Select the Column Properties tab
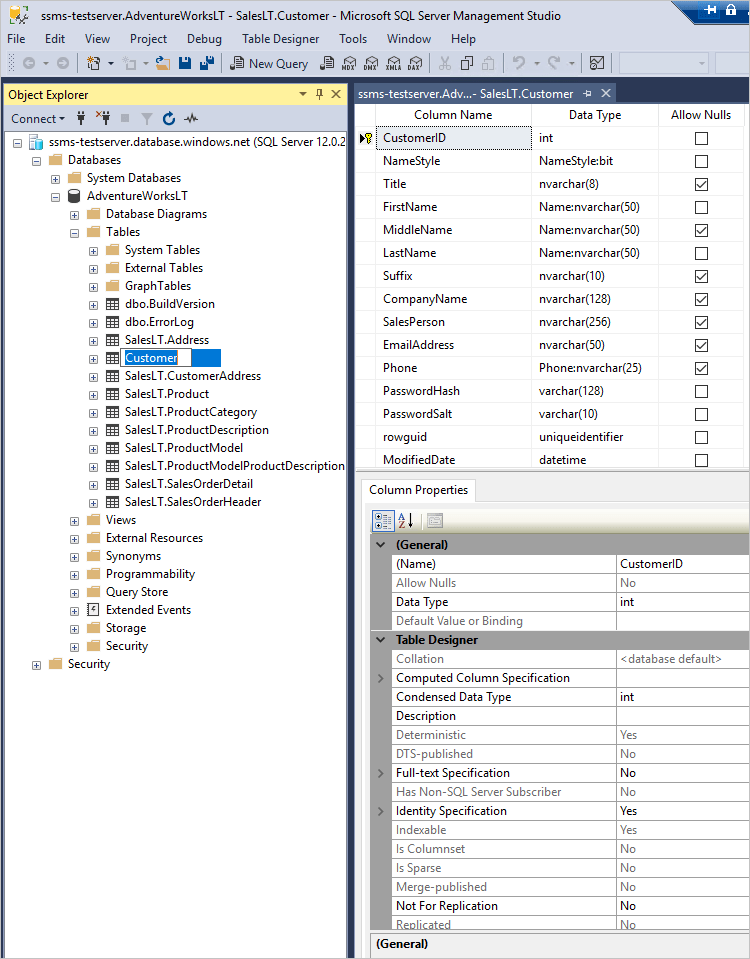The image size is (750, 959). [418, 490]
